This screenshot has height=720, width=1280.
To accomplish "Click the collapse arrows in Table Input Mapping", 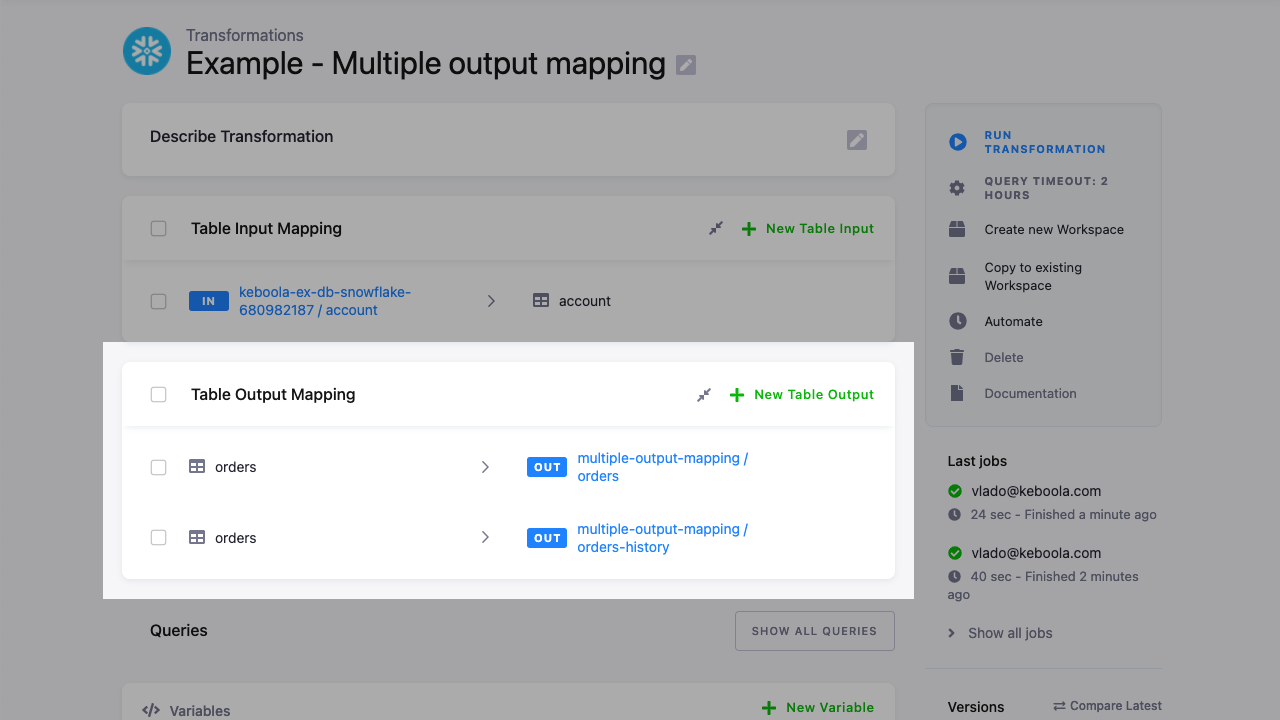I will (715, 228).
